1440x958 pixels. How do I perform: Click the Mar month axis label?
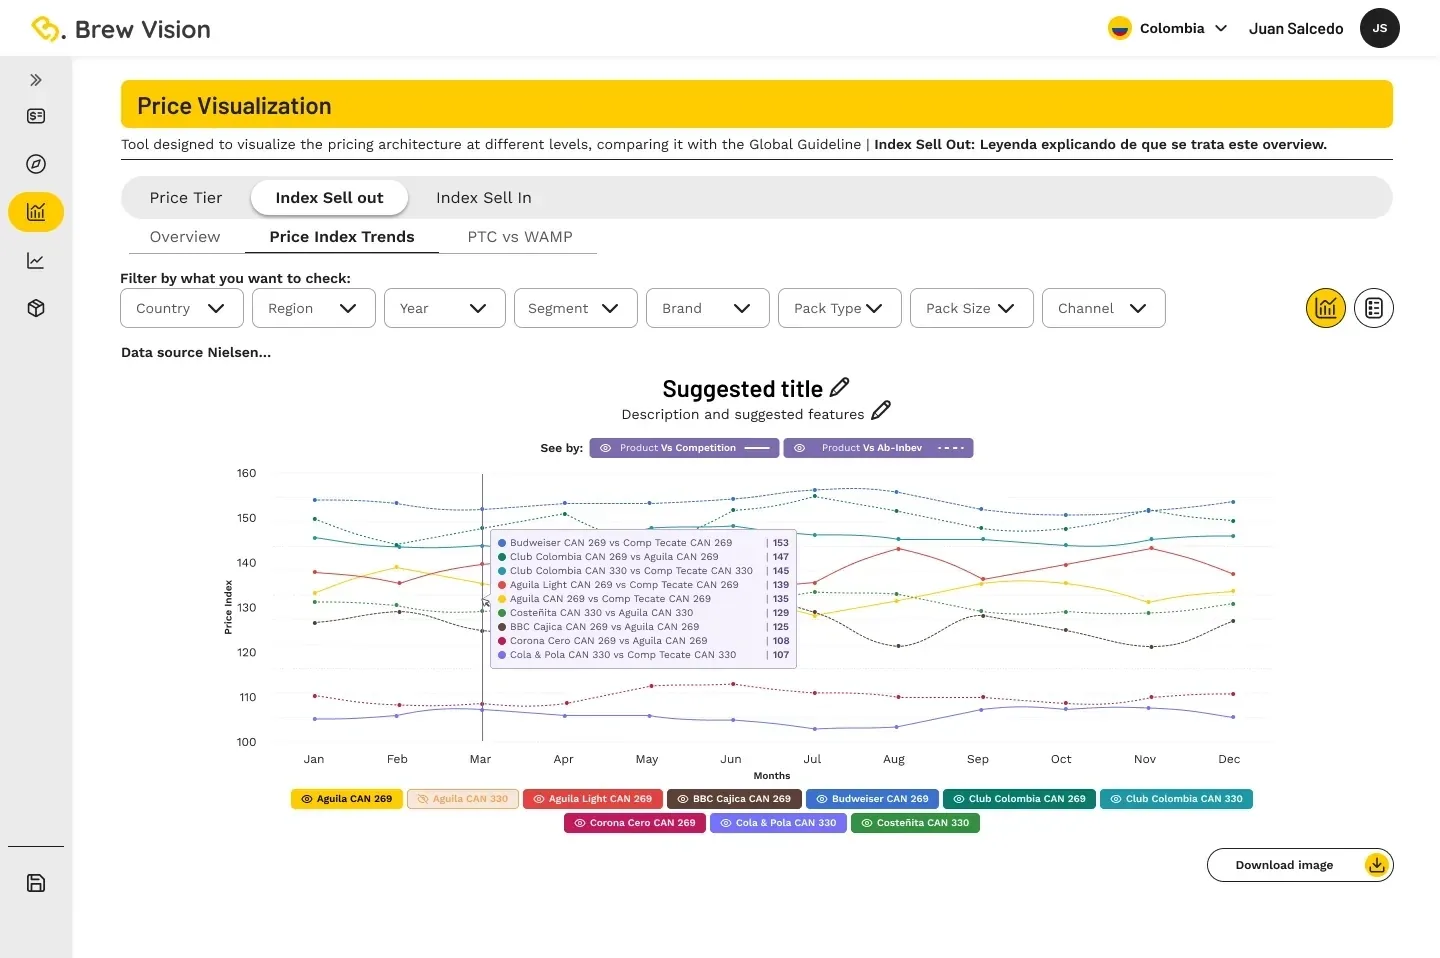pos(480,759)
